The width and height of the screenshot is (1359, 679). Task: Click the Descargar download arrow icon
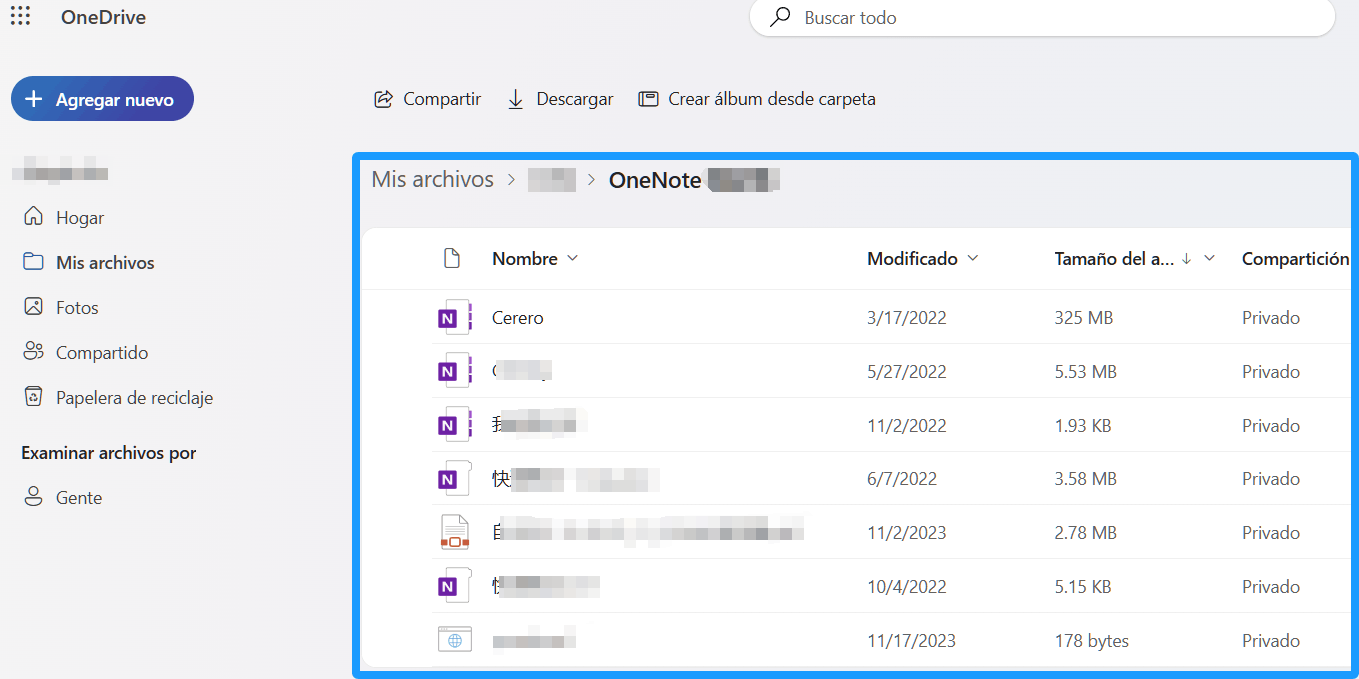515,99
